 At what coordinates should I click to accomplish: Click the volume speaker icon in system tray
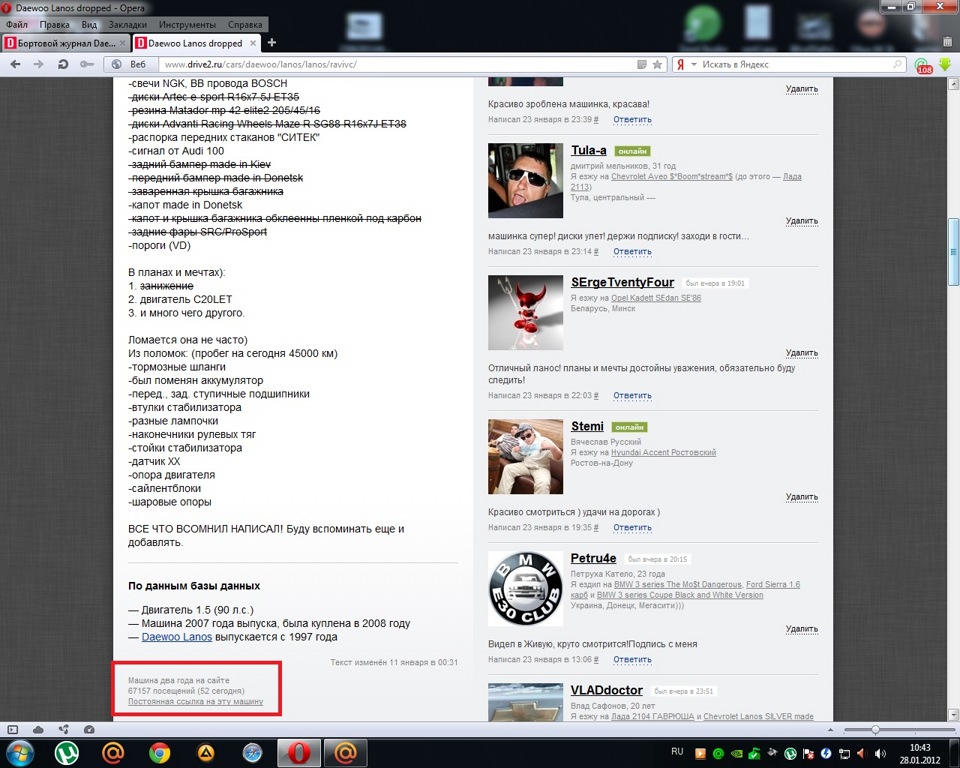880,753
